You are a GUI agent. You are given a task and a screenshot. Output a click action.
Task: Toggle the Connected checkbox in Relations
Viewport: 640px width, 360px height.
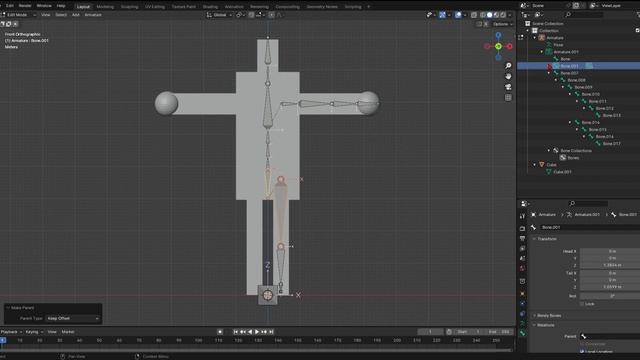(582, 344)
